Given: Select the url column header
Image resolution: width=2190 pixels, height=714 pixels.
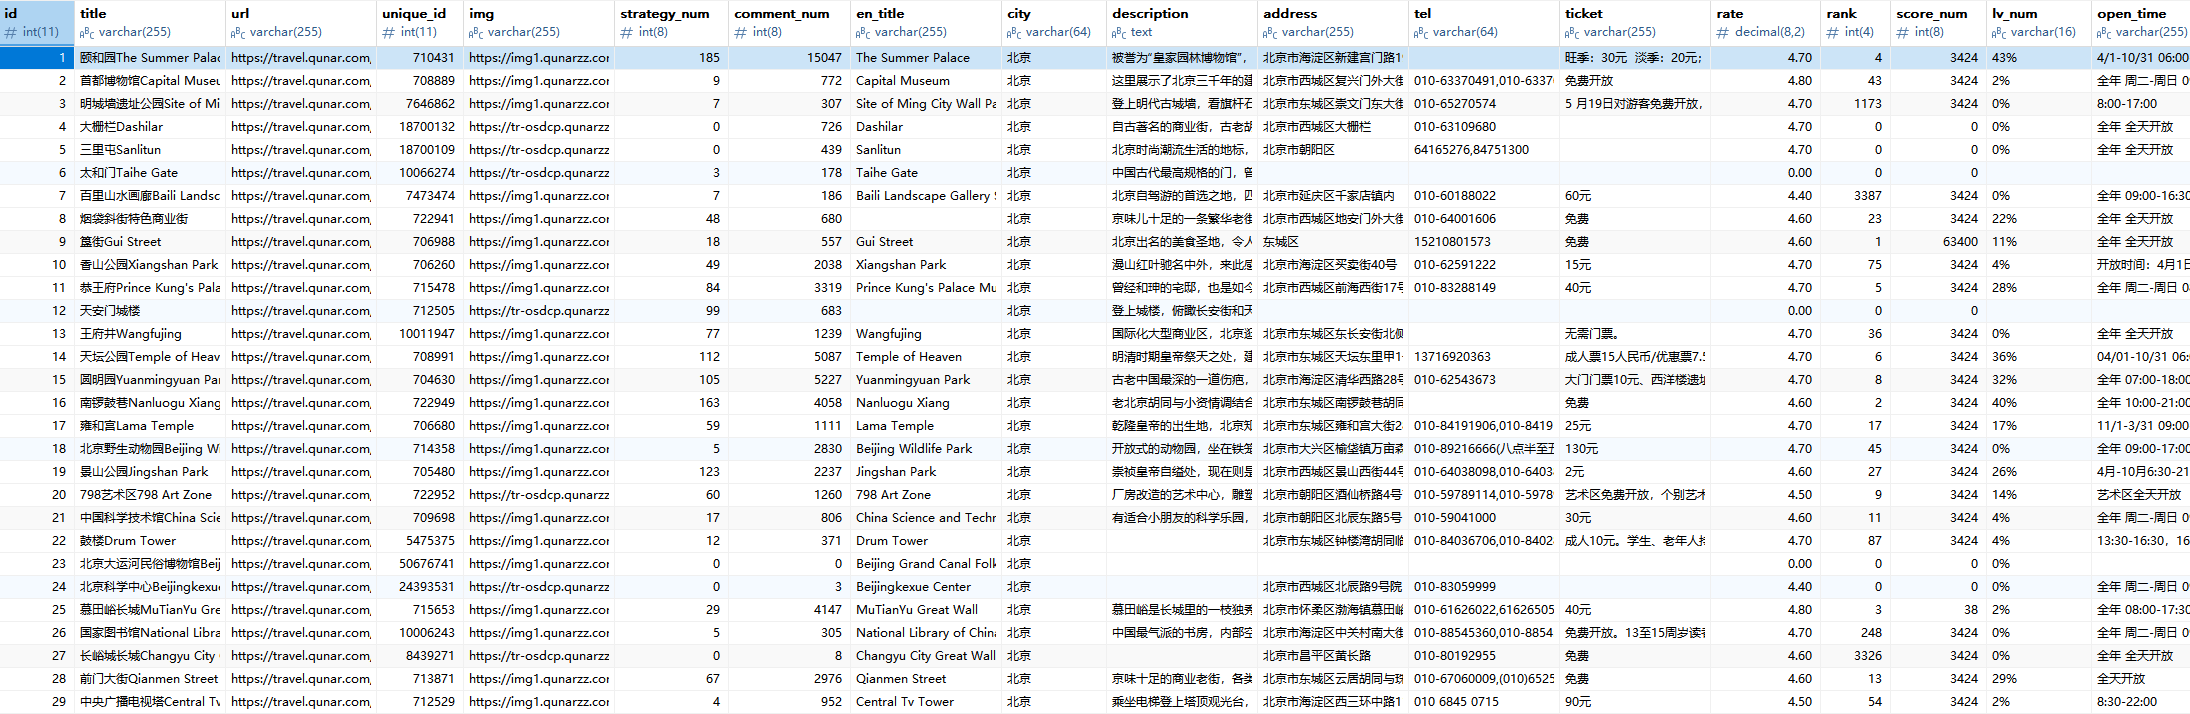Looking at the screenshot, I should click(x=300, y=22).
